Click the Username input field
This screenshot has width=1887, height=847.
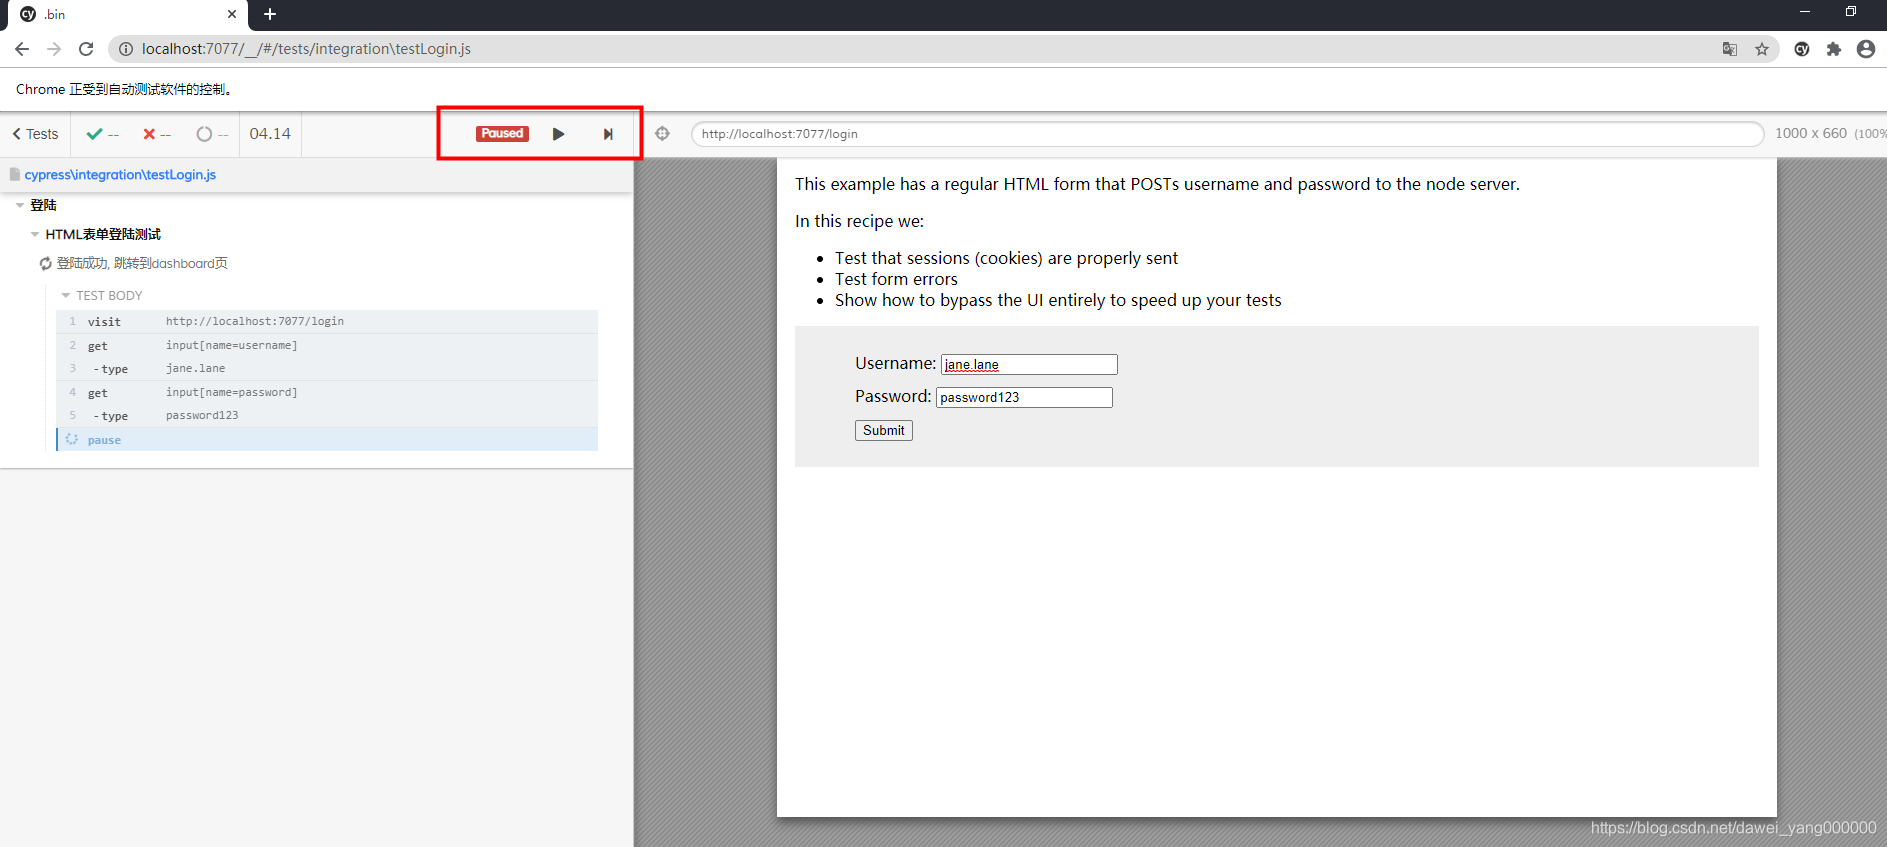click(1029, 364)
